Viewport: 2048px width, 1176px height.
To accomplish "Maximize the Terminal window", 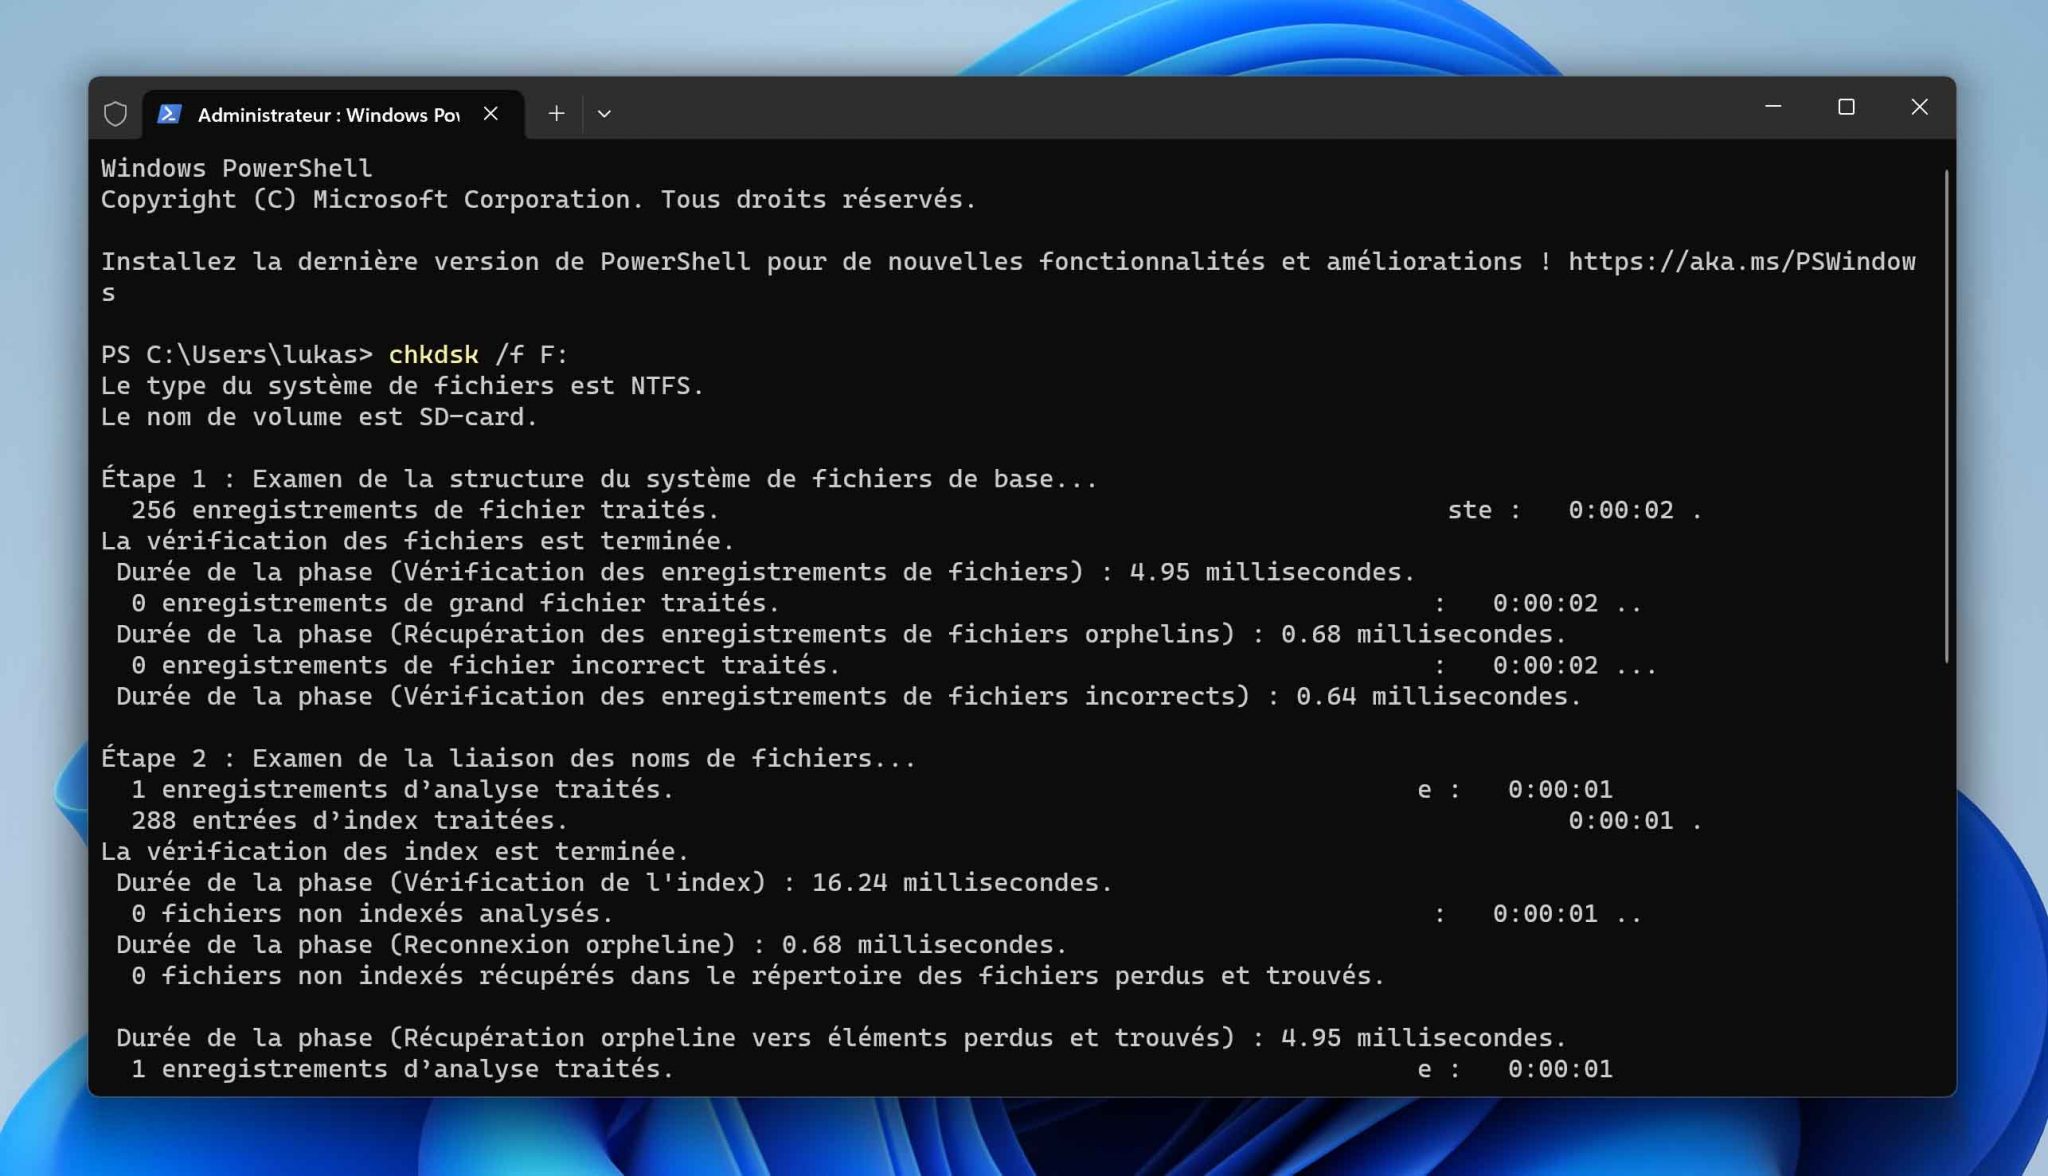I will coord(1846,106).
